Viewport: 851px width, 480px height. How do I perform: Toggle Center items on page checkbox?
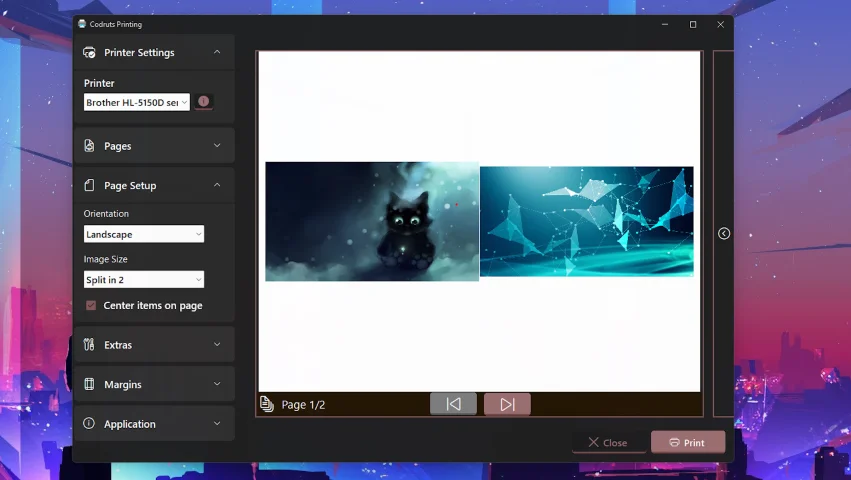click(91, 306)
